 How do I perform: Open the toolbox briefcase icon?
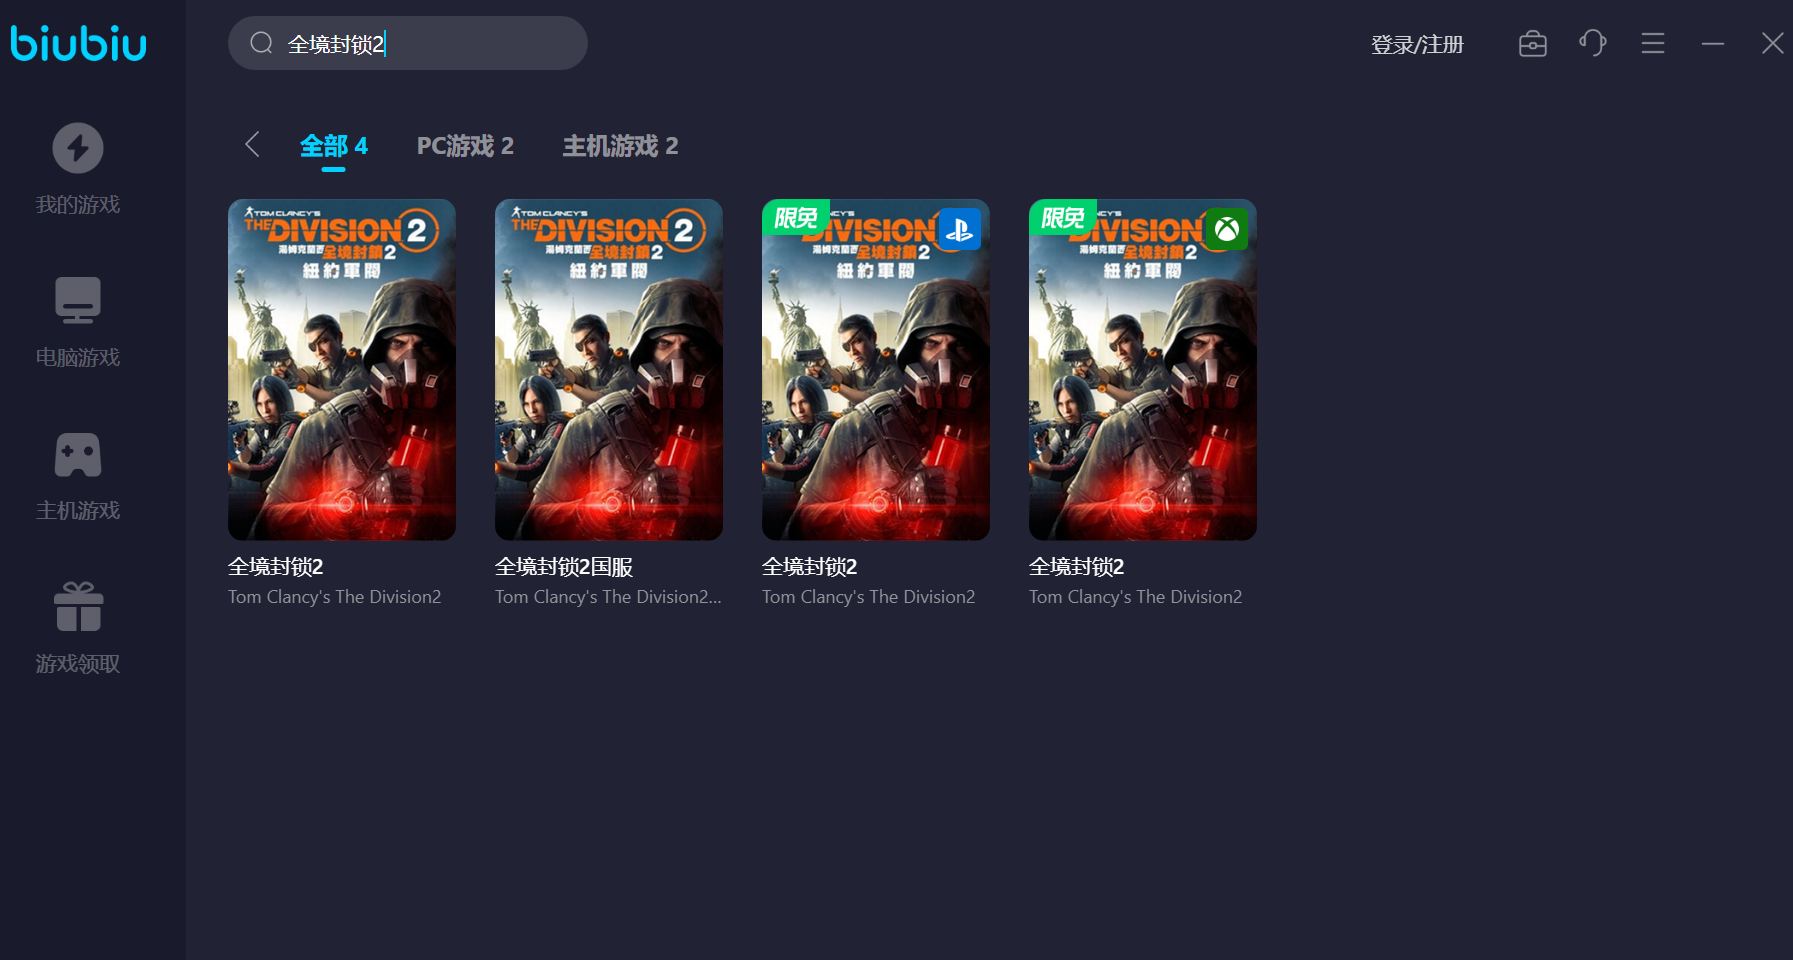(1533, 44)
